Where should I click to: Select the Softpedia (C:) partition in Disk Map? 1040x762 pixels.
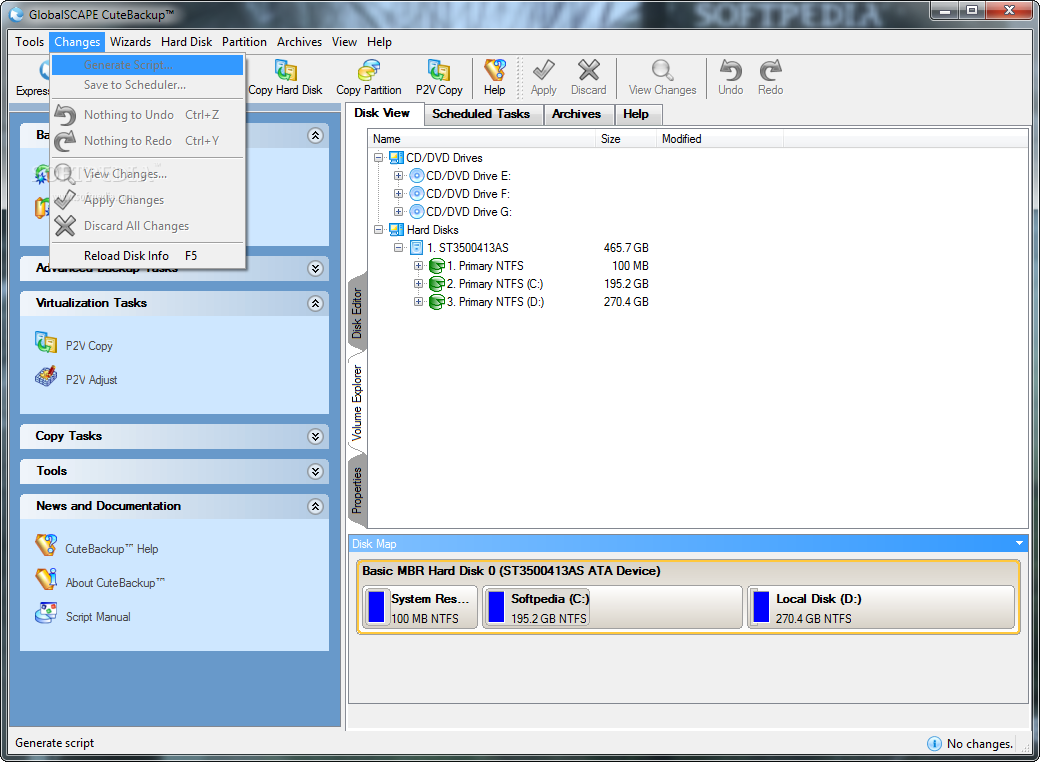point(612,607)
